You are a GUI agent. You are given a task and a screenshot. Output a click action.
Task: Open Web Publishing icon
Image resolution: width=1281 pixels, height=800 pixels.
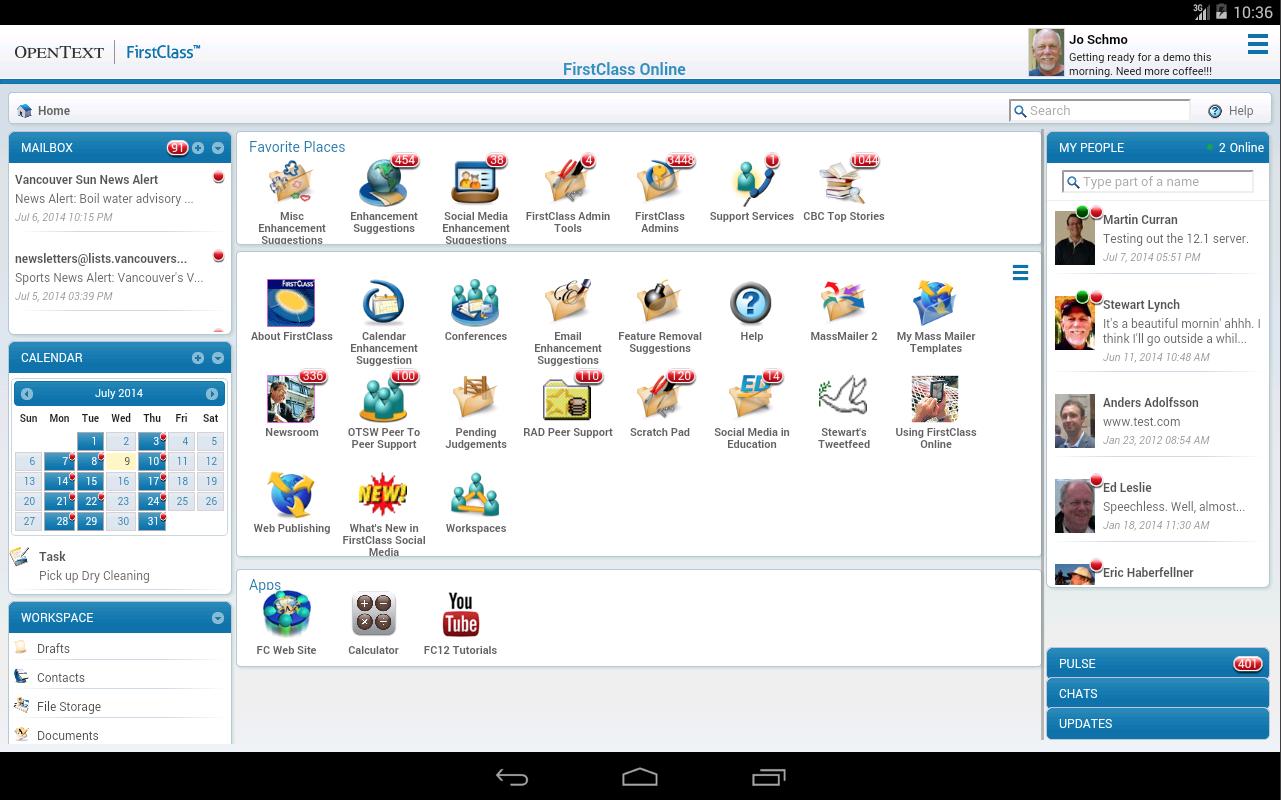pos(292,495)
